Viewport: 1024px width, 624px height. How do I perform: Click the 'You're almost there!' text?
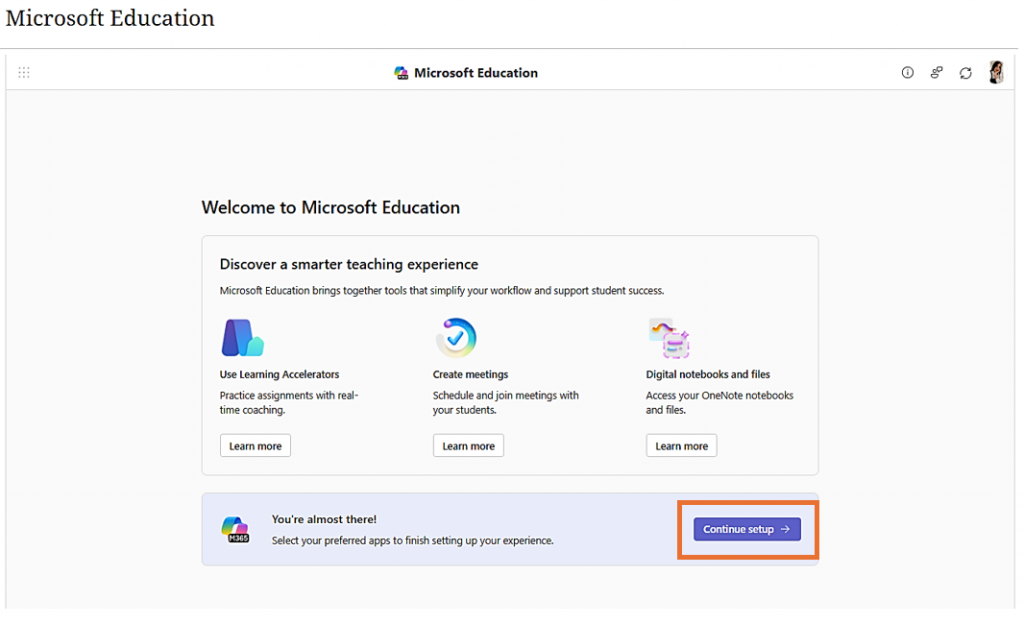pos(324,520)
